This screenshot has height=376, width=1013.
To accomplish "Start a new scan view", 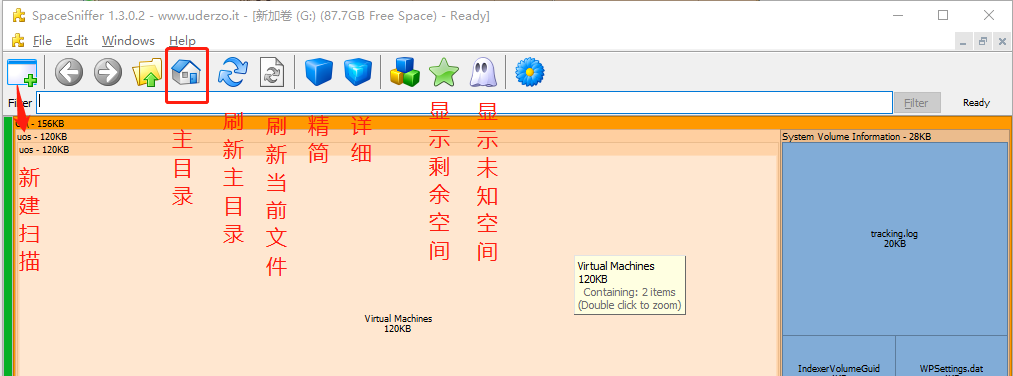I will [22, 72].
